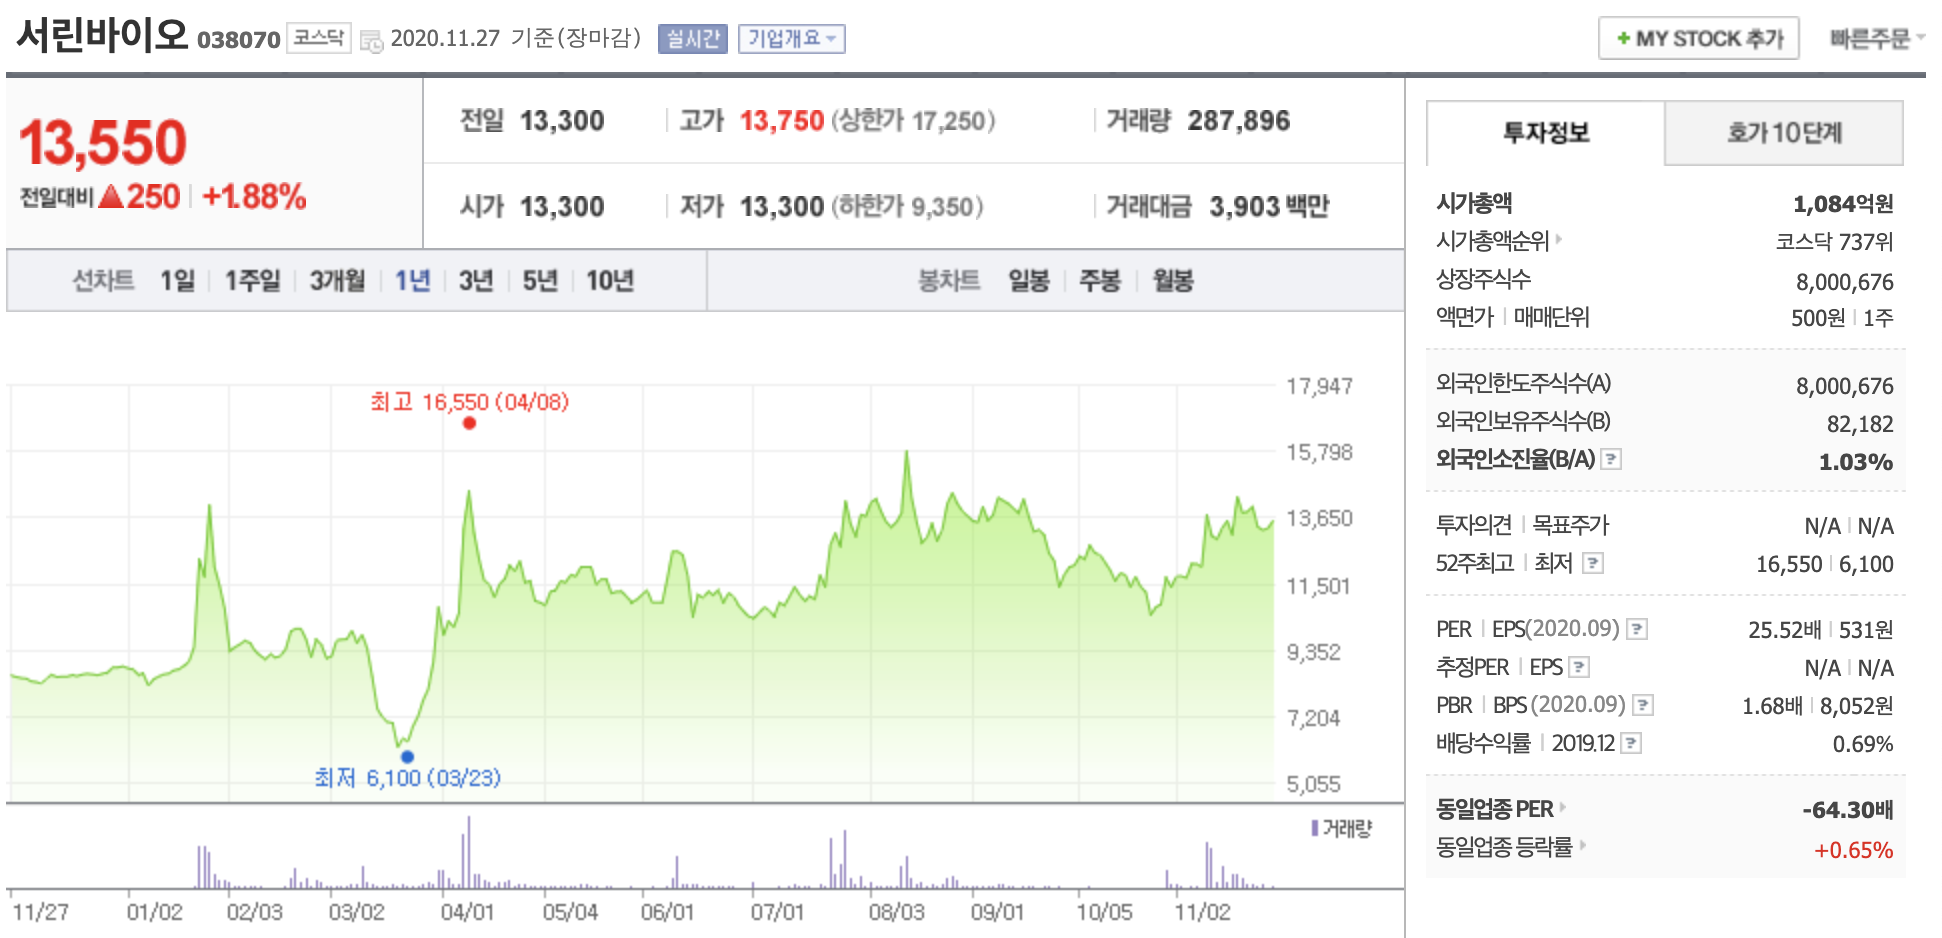Open help icon beside 배당수익률 2019.12
1942x938 pixels.
(x=1631, y=743)
